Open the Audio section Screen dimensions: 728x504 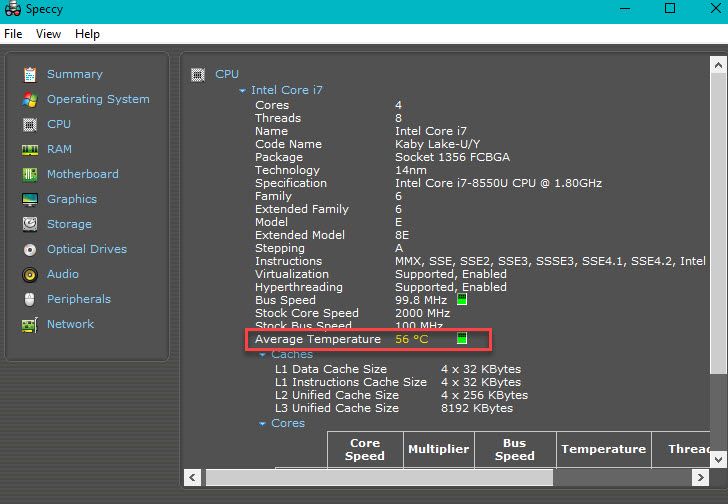coord(63,274)
